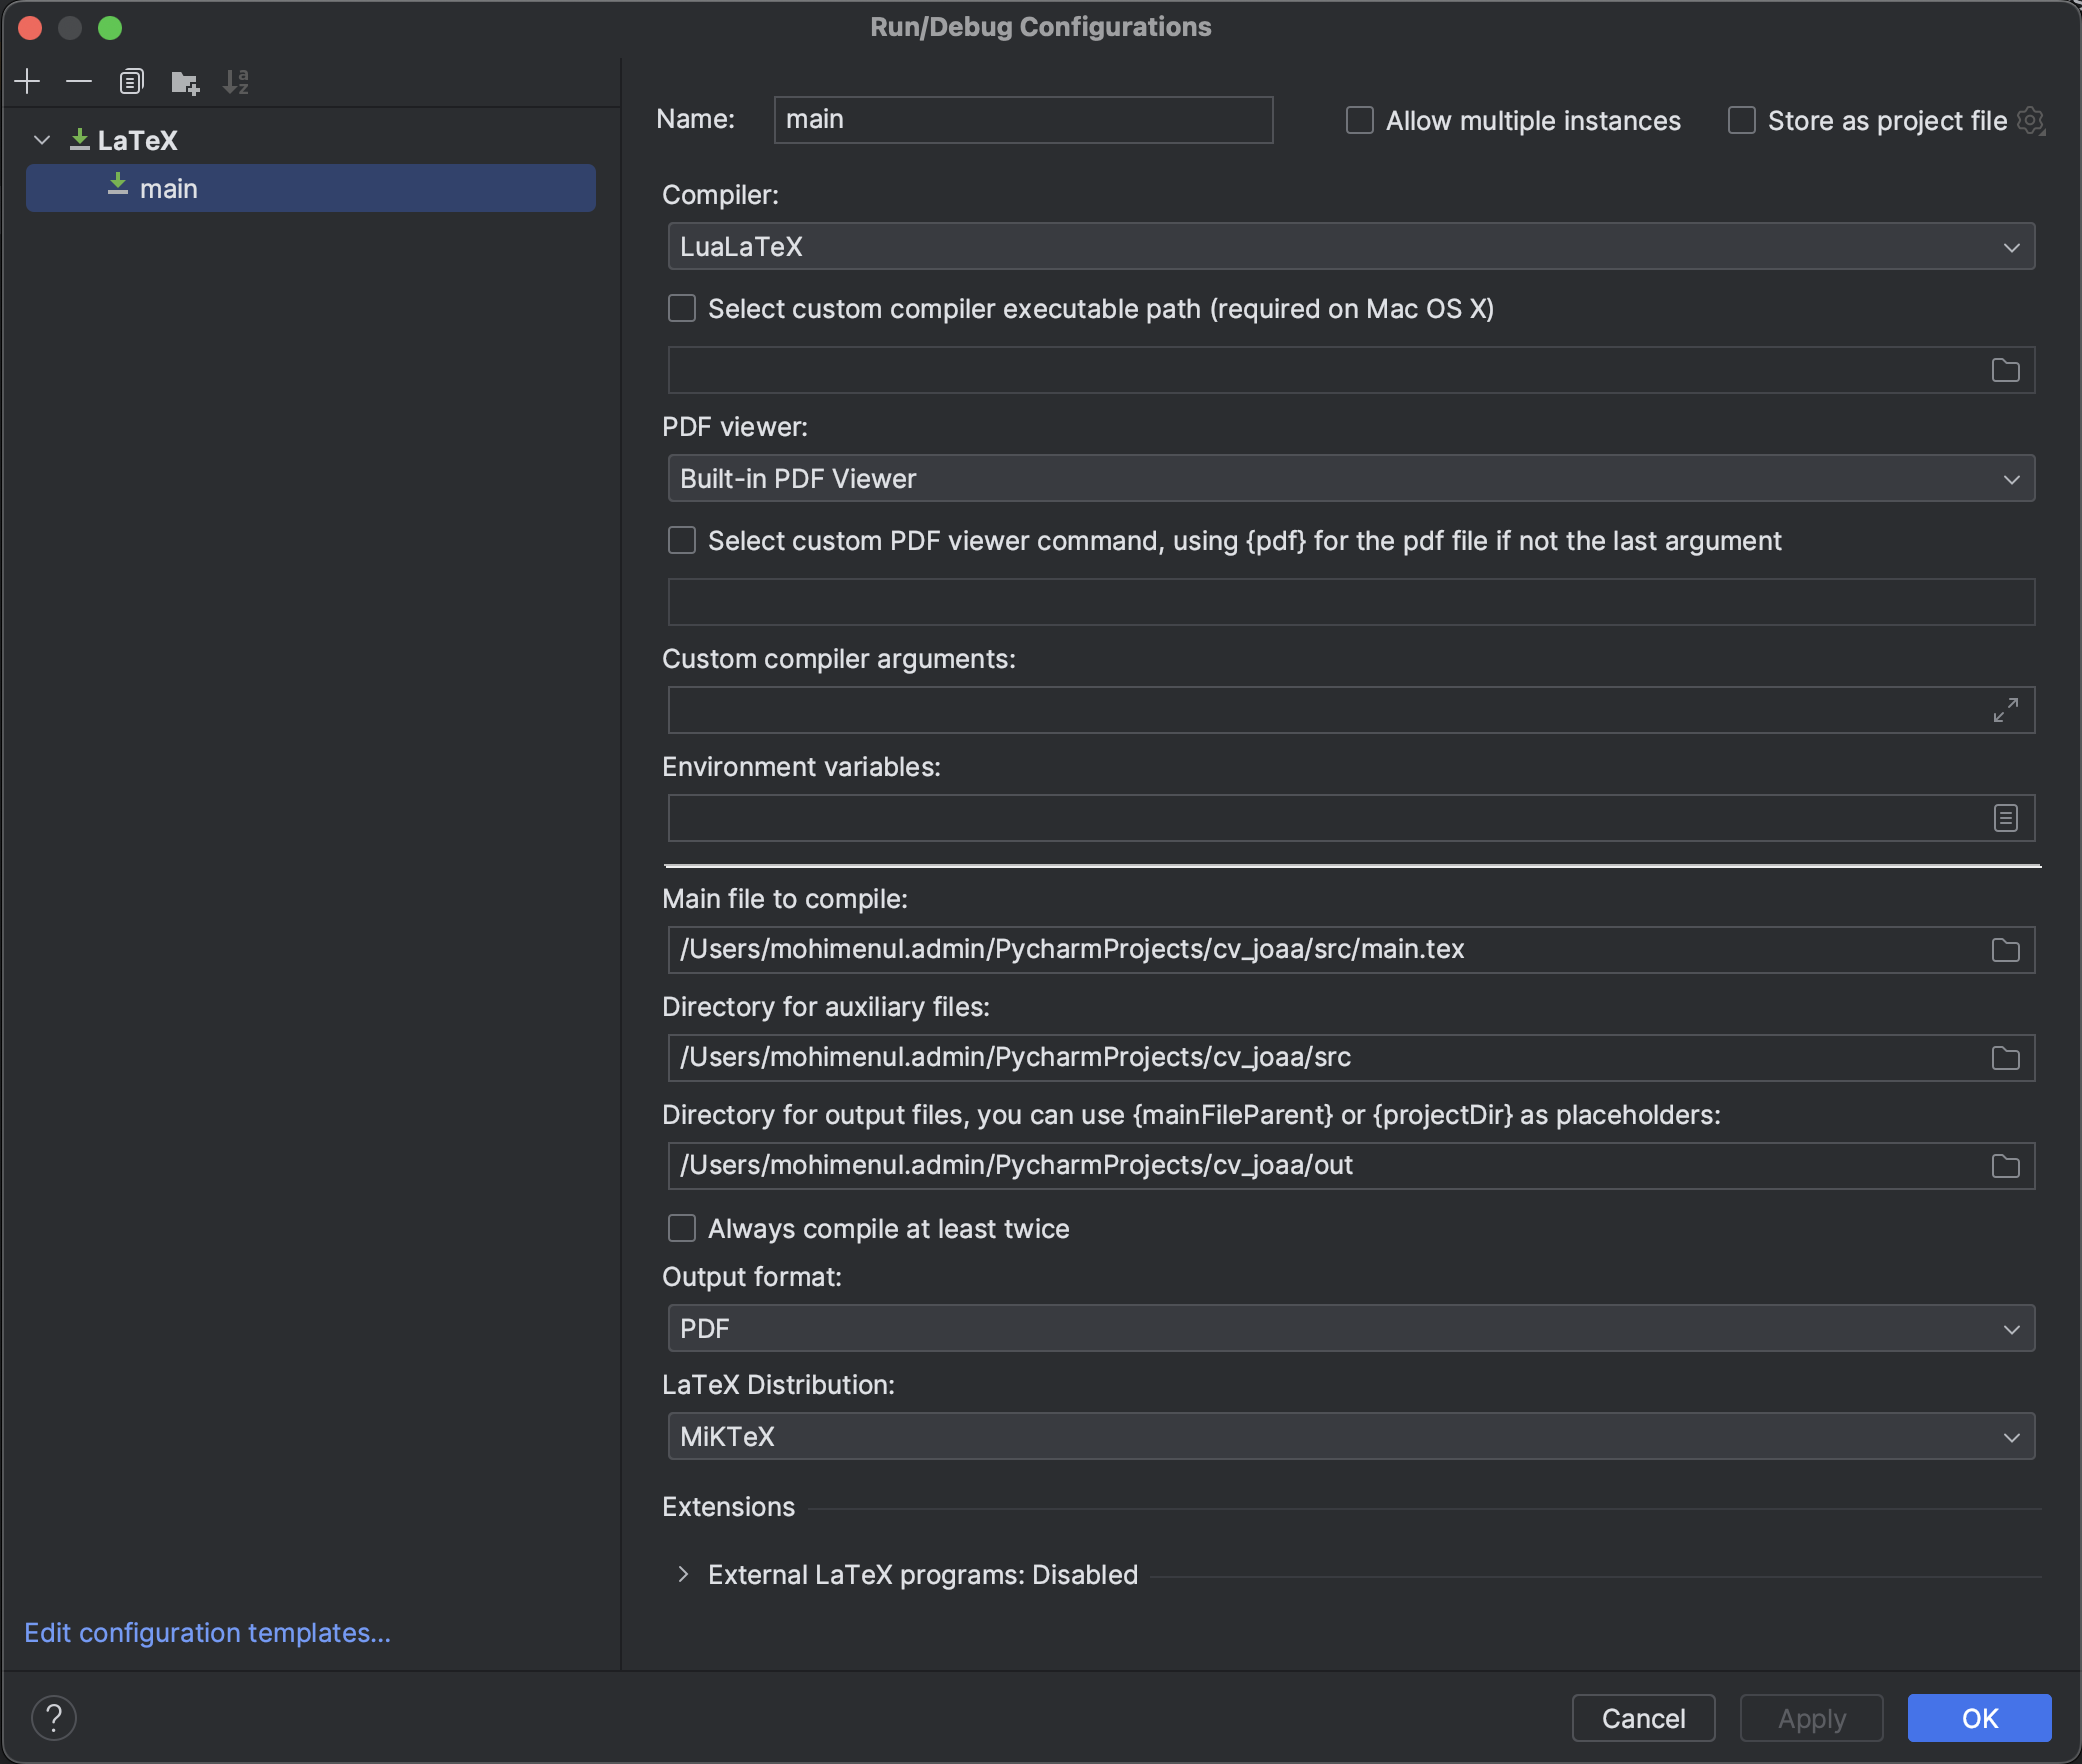The image size is (2082, 1764).
Task: Browse for the output files directory
Action: (x=2005, y=1166)
